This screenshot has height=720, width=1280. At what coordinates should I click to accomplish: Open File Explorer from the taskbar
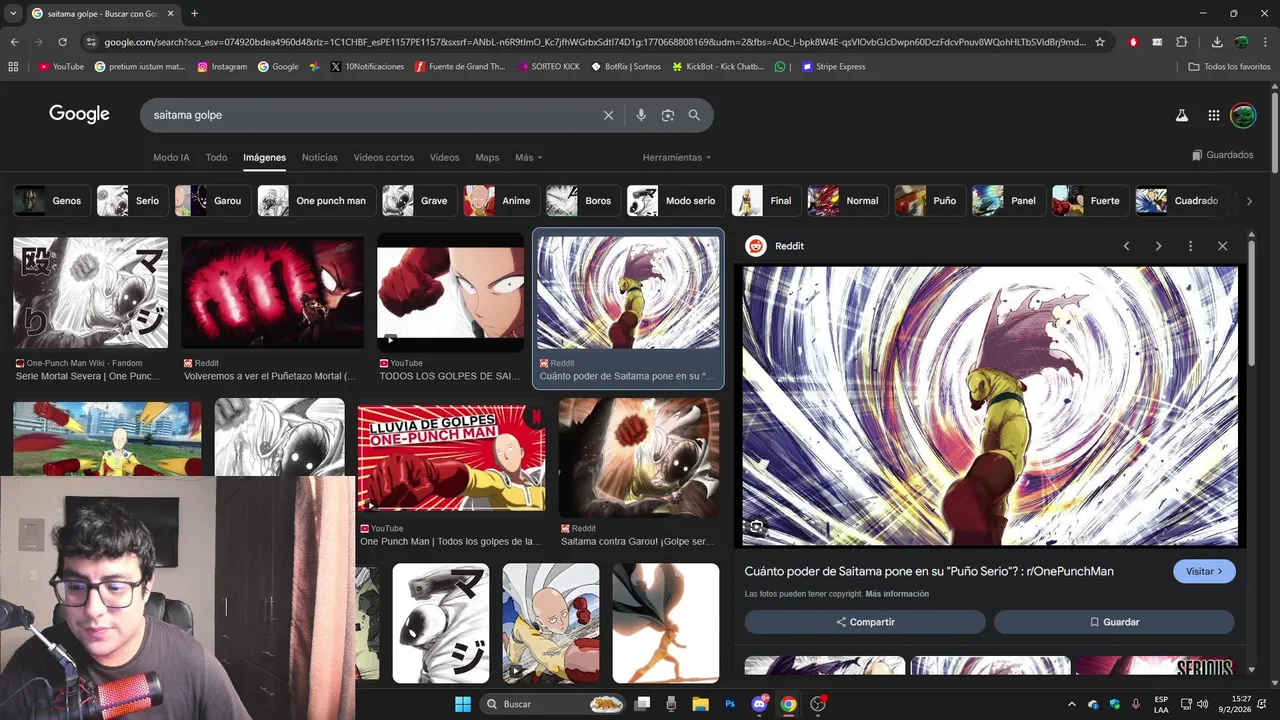point(701,704)
